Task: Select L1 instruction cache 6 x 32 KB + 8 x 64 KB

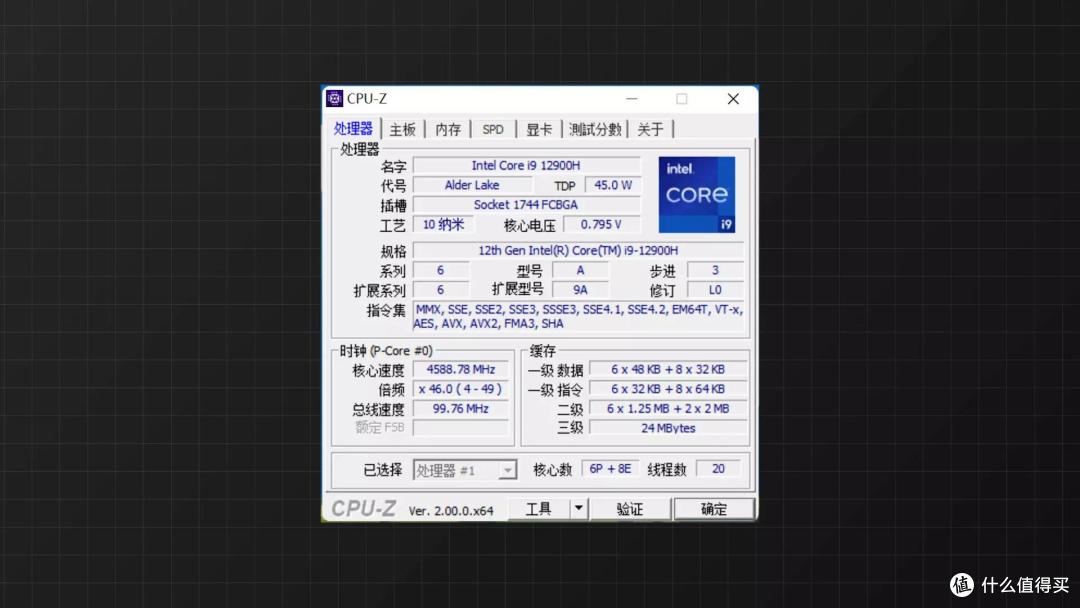Action: point(667,389)
